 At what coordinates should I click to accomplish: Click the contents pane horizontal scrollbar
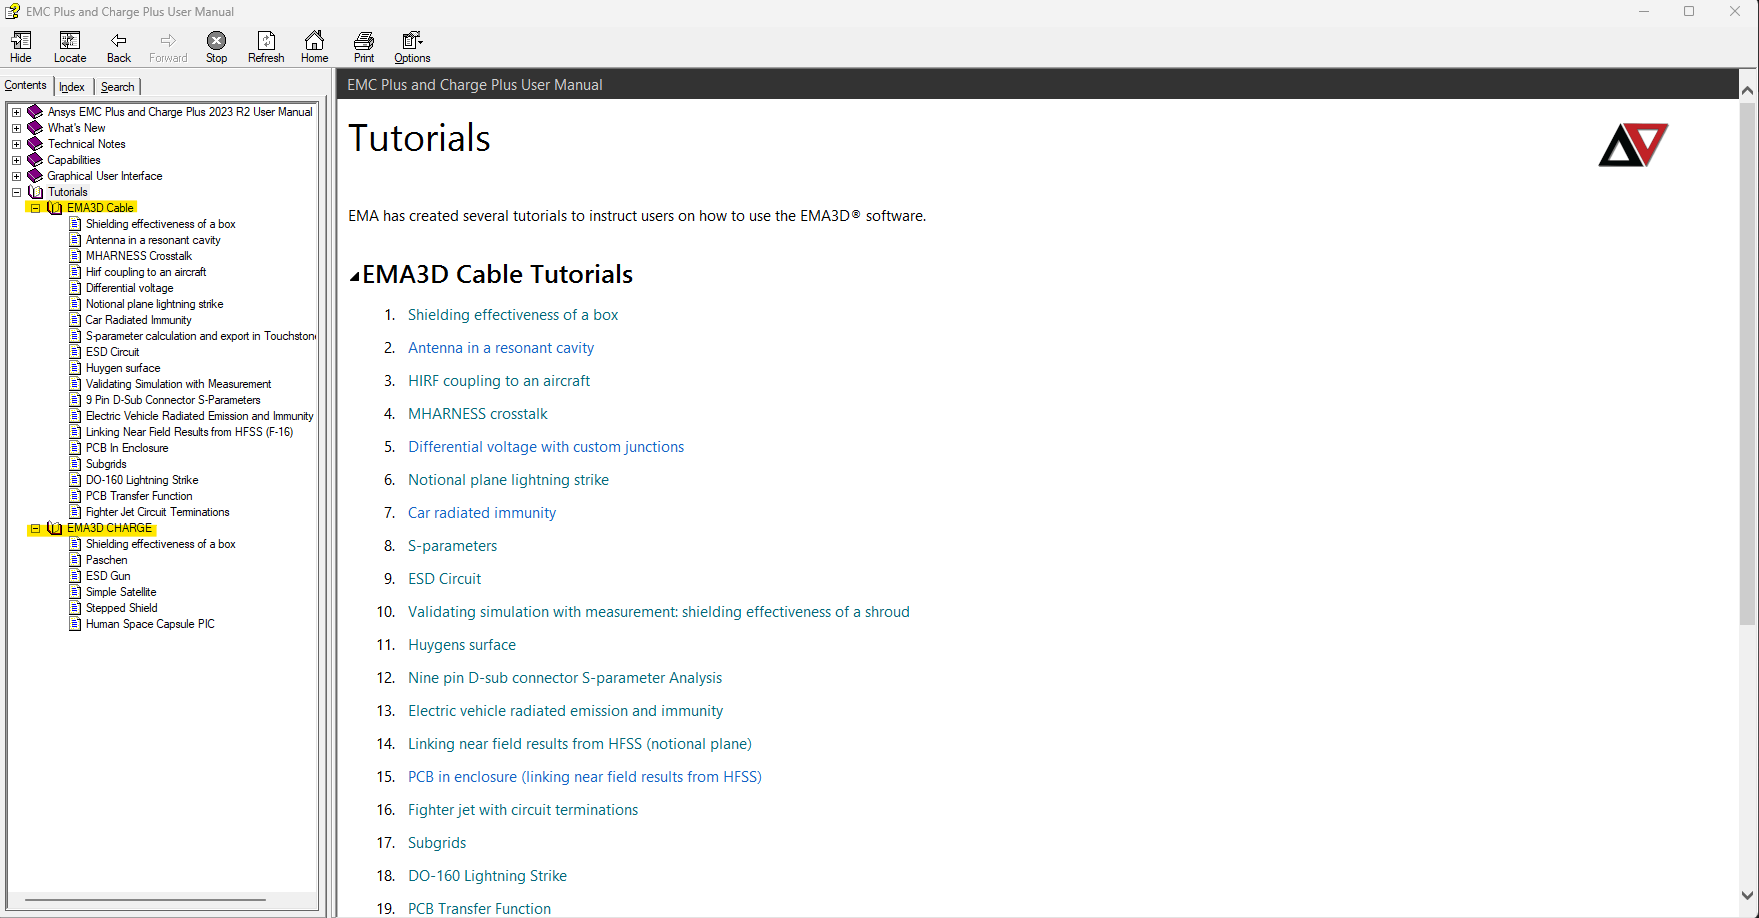(x=145, y=900)
